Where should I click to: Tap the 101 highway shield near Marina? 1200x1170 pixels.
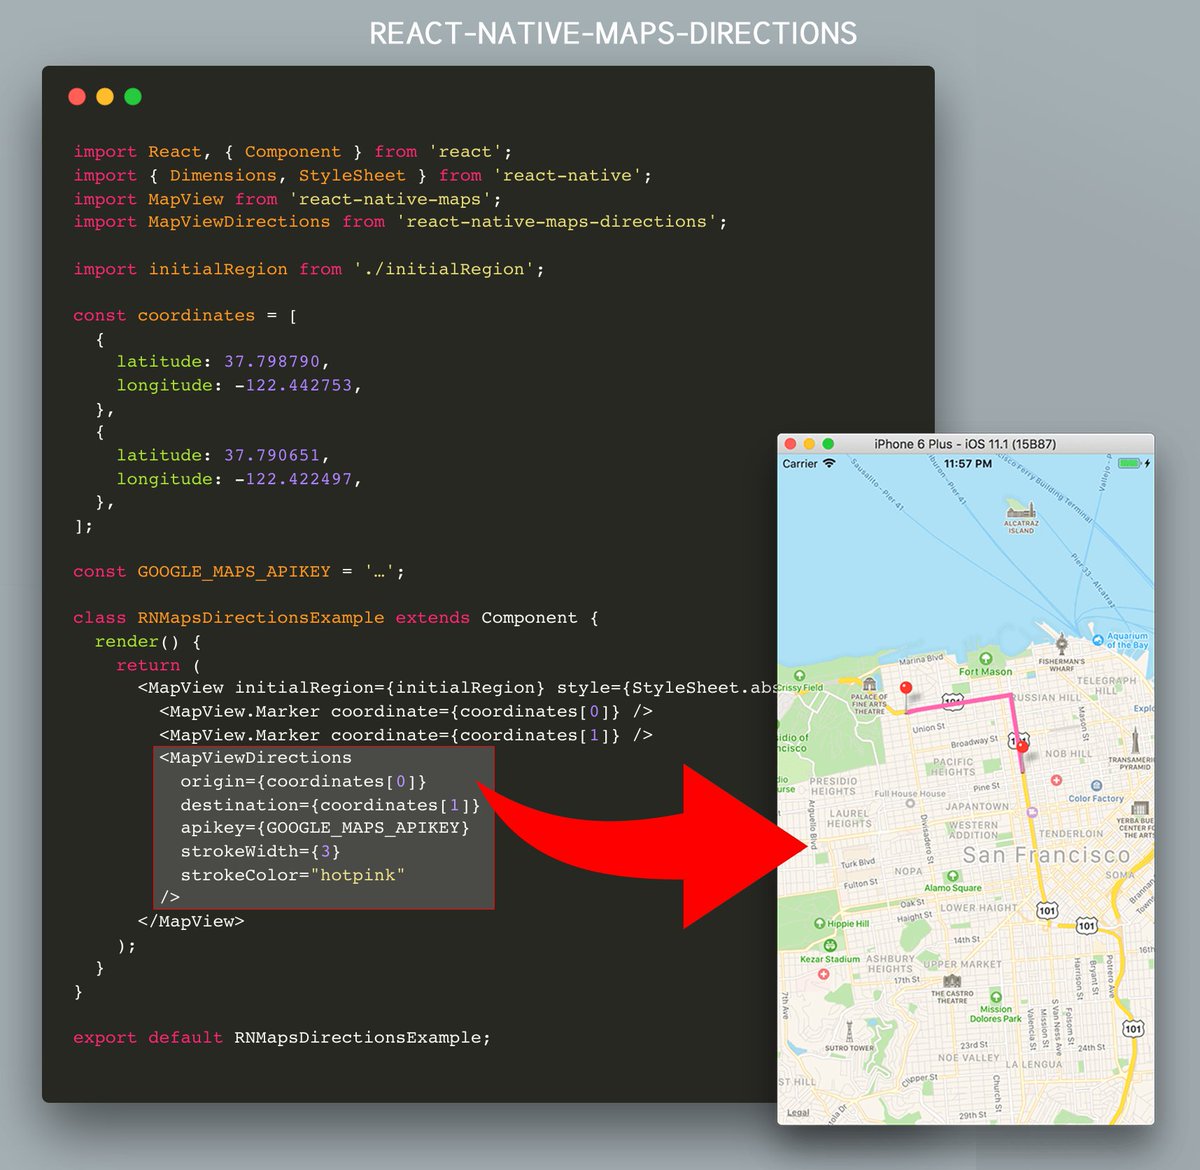953,701
